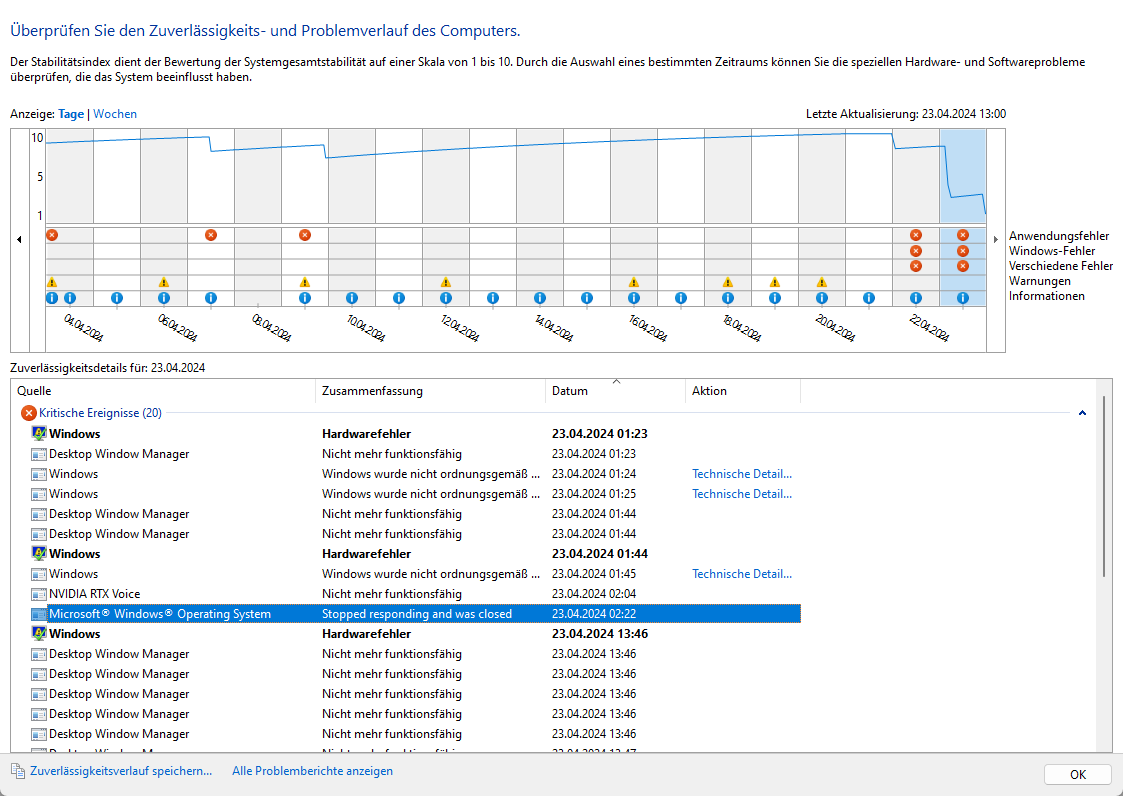Click the Informationen row label beside the chart
1123x796 pixels.
tap(1046, 296)
